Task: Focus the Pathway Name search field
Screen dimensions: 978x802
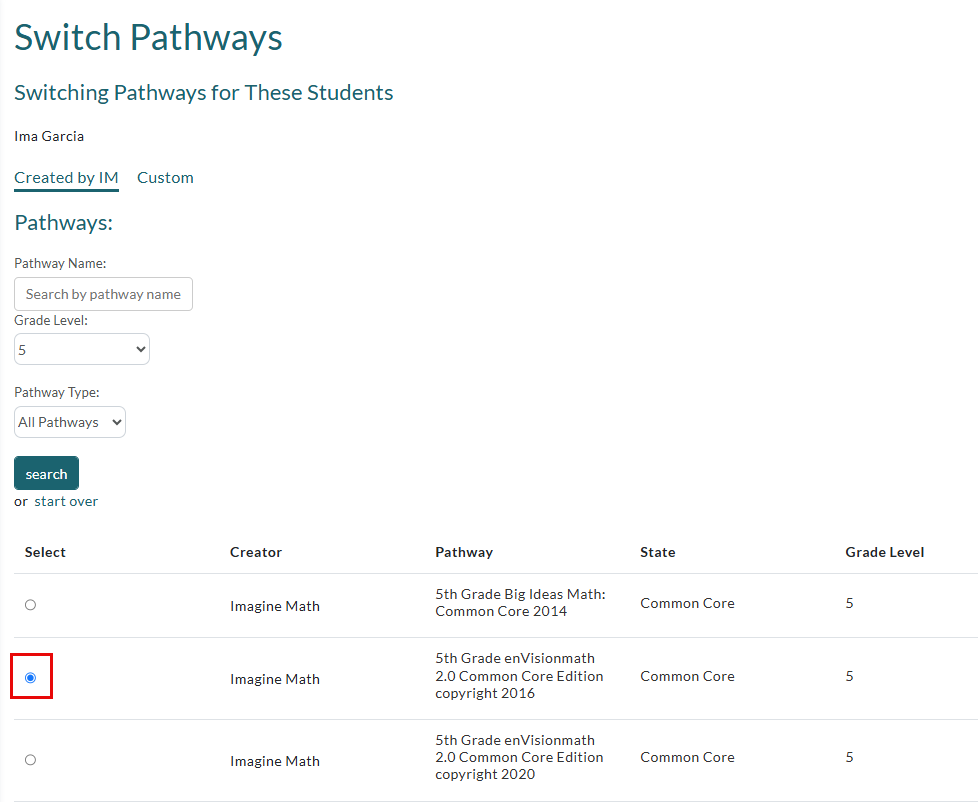Action: [104, 294]
